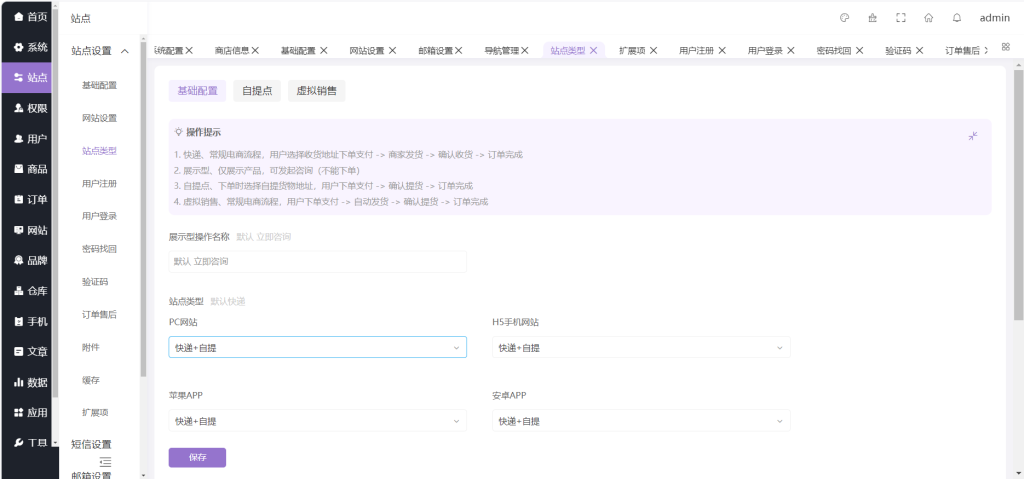Click the submenu panel vertical scrollbar

[x=144, y=209]
